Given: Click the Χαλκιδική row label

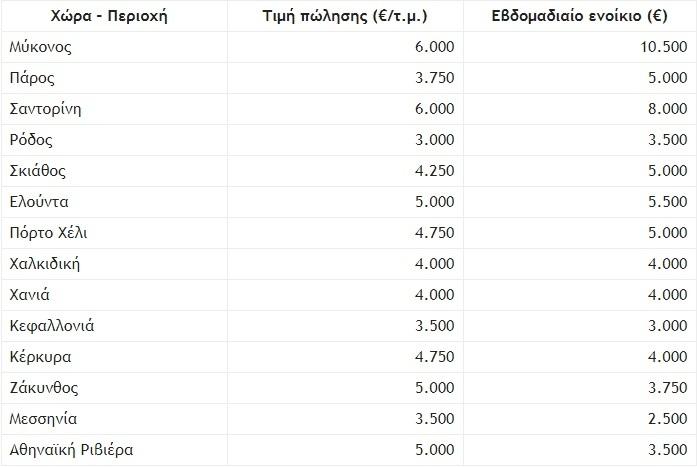Looking at the screenshot, I should 44,264.
